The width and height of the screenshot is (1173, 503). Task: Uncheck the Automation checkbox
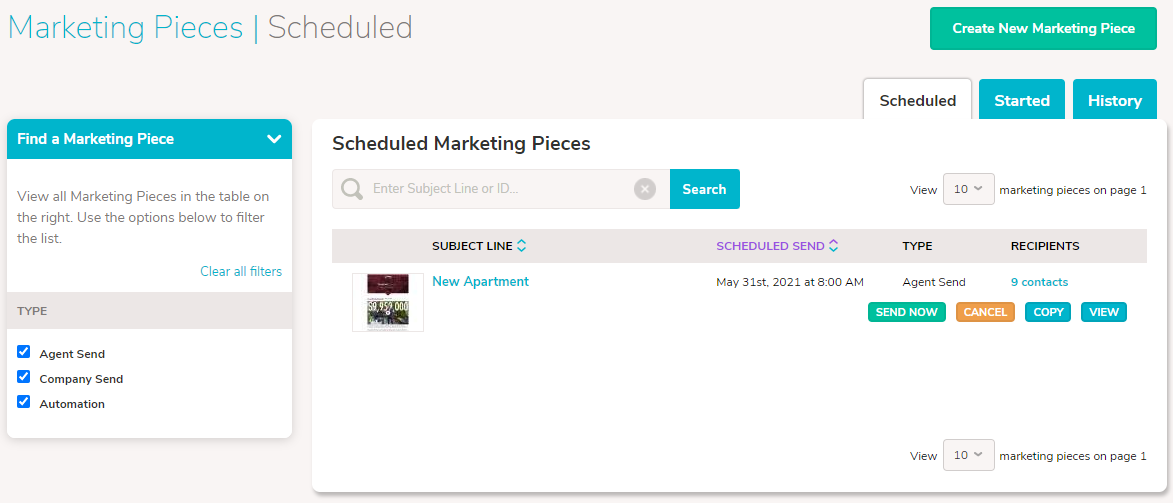point(24,401)
